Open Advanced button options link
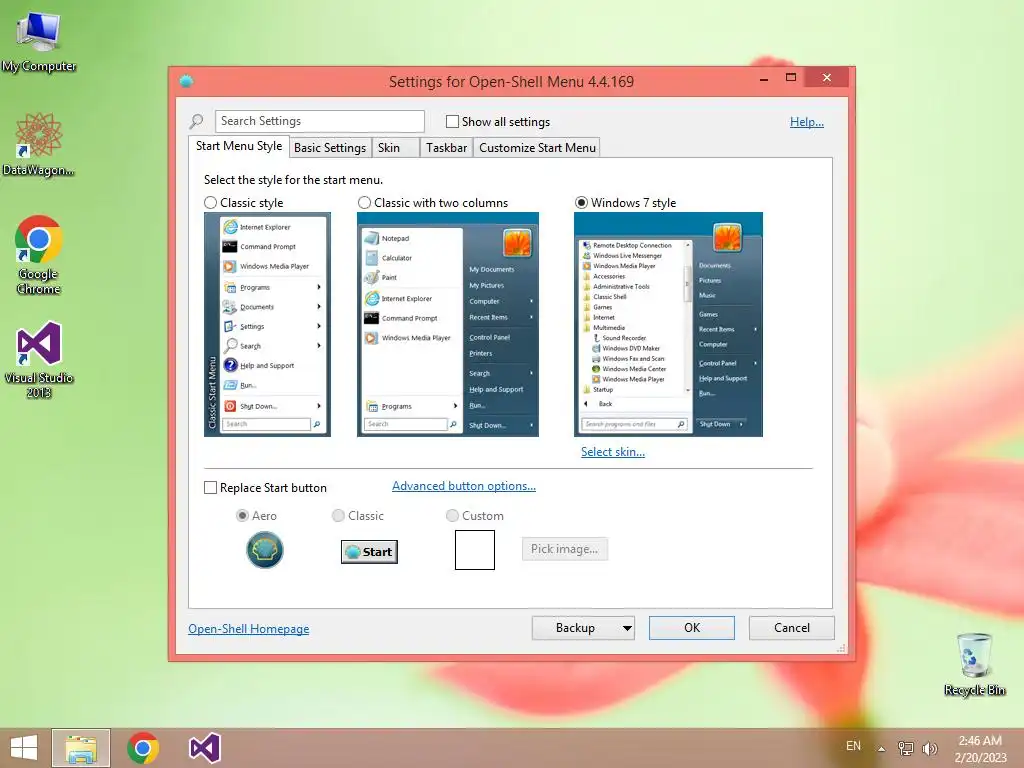 pyautogui.click(x=464, y=486)
